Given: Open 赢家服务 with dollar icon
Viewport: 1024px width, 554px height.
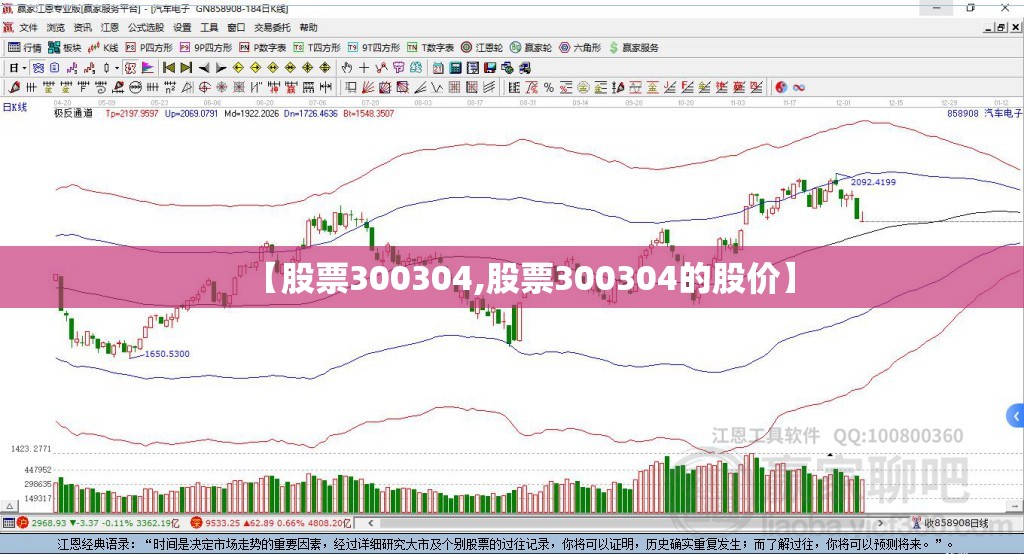Looking at the screenshot, I should pyautogui.click(x=633, y=48).
